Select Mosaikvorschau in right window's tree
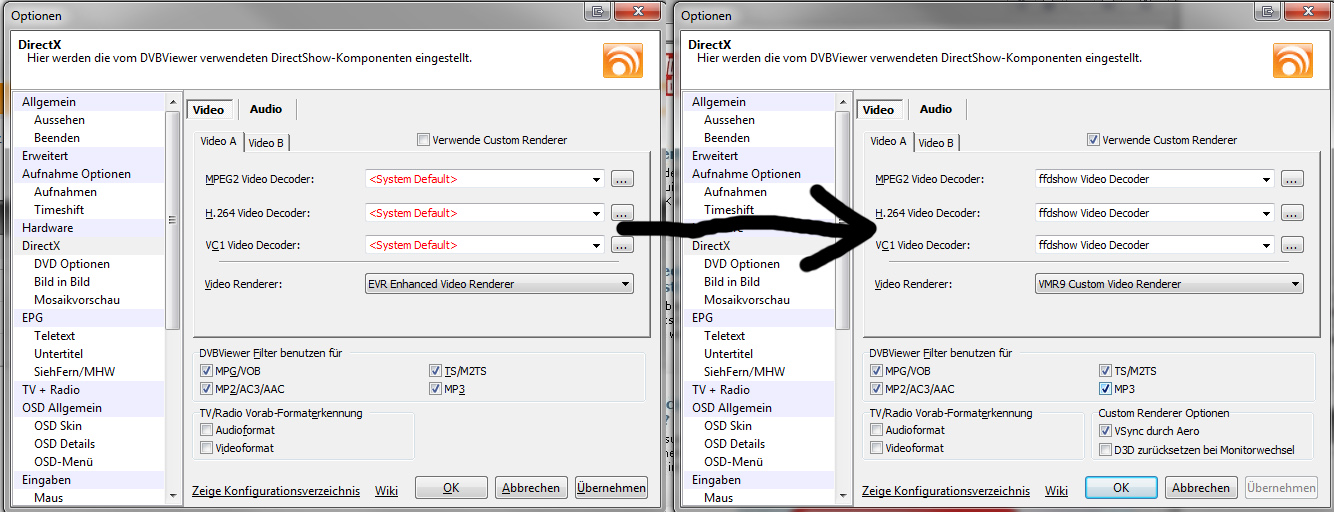Viewport: 1334px width, 512px height. click(x=747, y=300)
